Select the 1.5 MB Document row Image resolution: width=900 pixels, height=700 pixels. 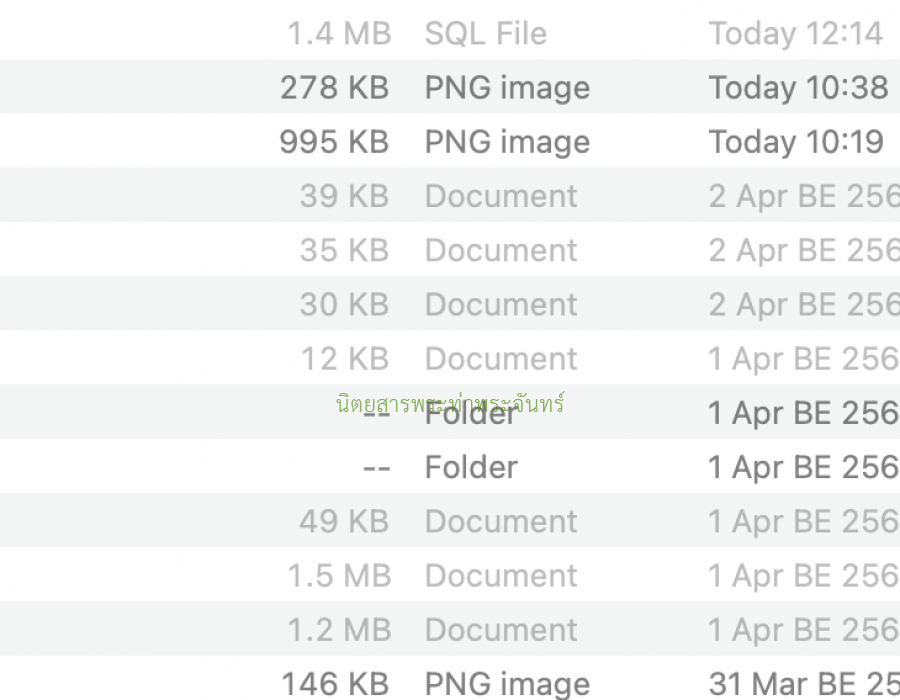(450, 574)
